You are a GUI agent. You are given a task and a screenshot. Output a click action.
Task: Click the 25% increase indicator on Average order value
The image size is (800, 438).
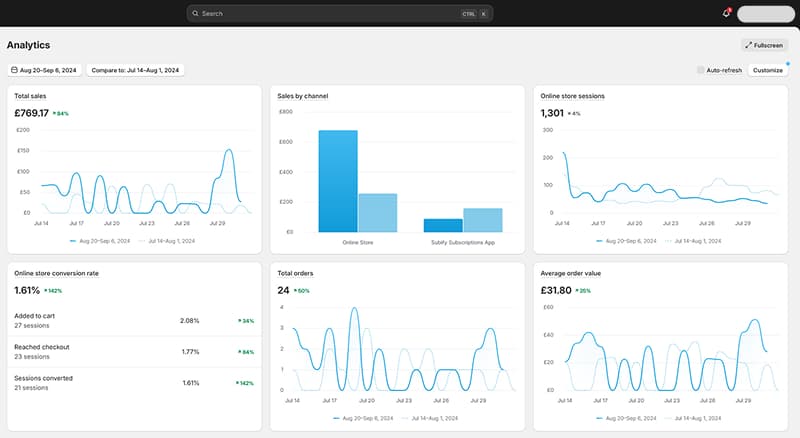(x=582, y=290)
